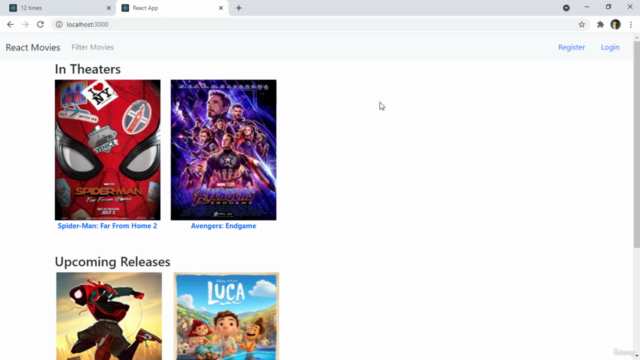This screenshot has height=360, width=640.
Task: Open the Extensions puzzle icon
Action: [x=600, y=24]
